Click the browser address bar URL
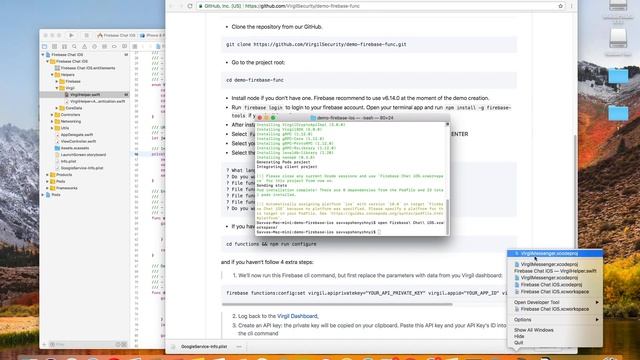Image resolution: width=640 pixels, height=360 pixels. point(302,6)
